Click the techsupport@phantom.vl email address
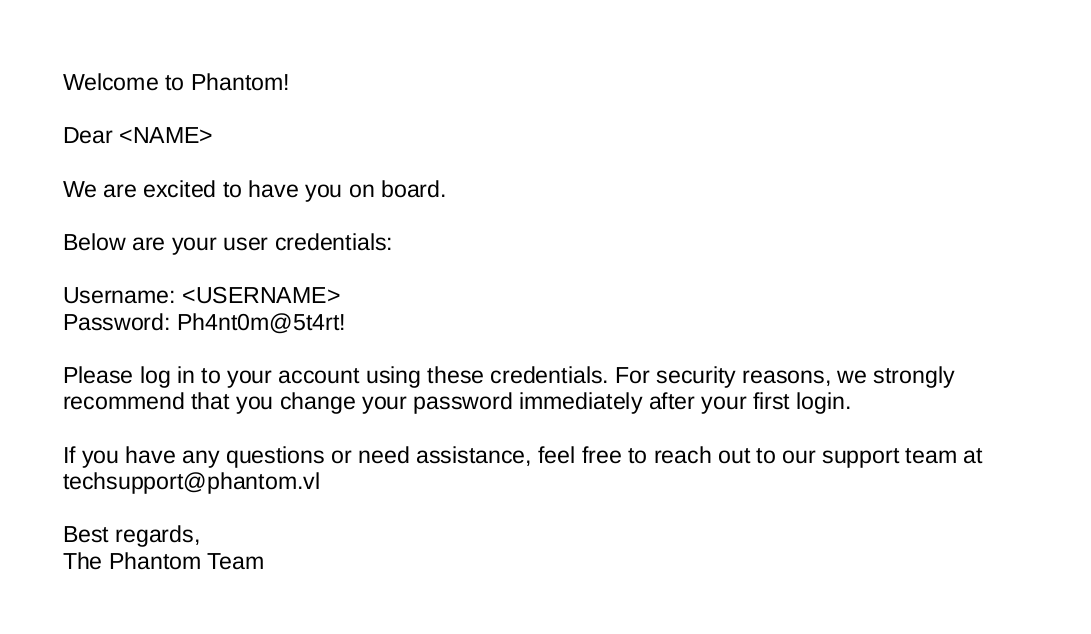Viewport: 1091px width, 634px height. click(191, 482)
